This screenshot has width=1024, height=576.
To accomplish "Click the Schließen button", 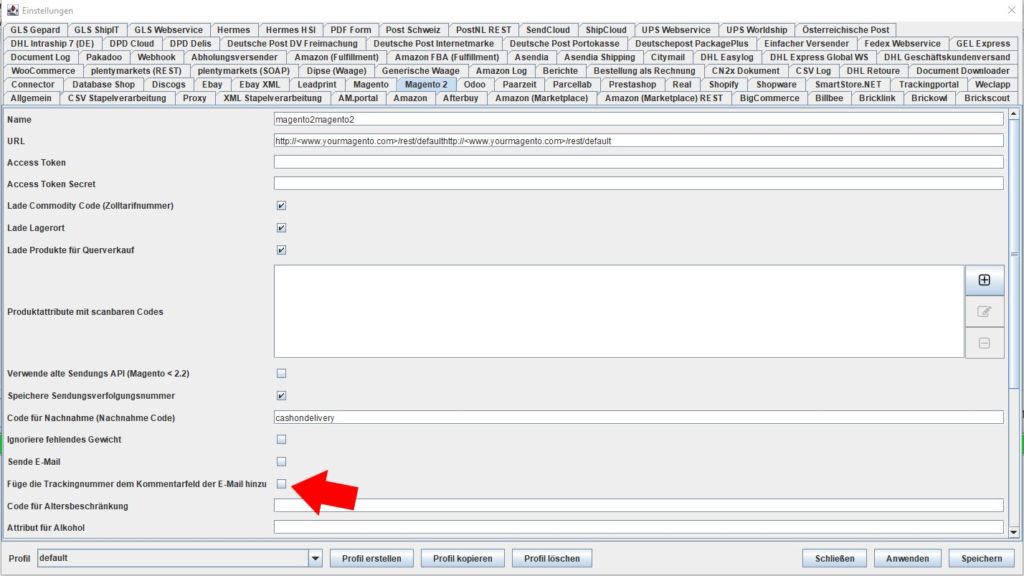I will (835, 558).
